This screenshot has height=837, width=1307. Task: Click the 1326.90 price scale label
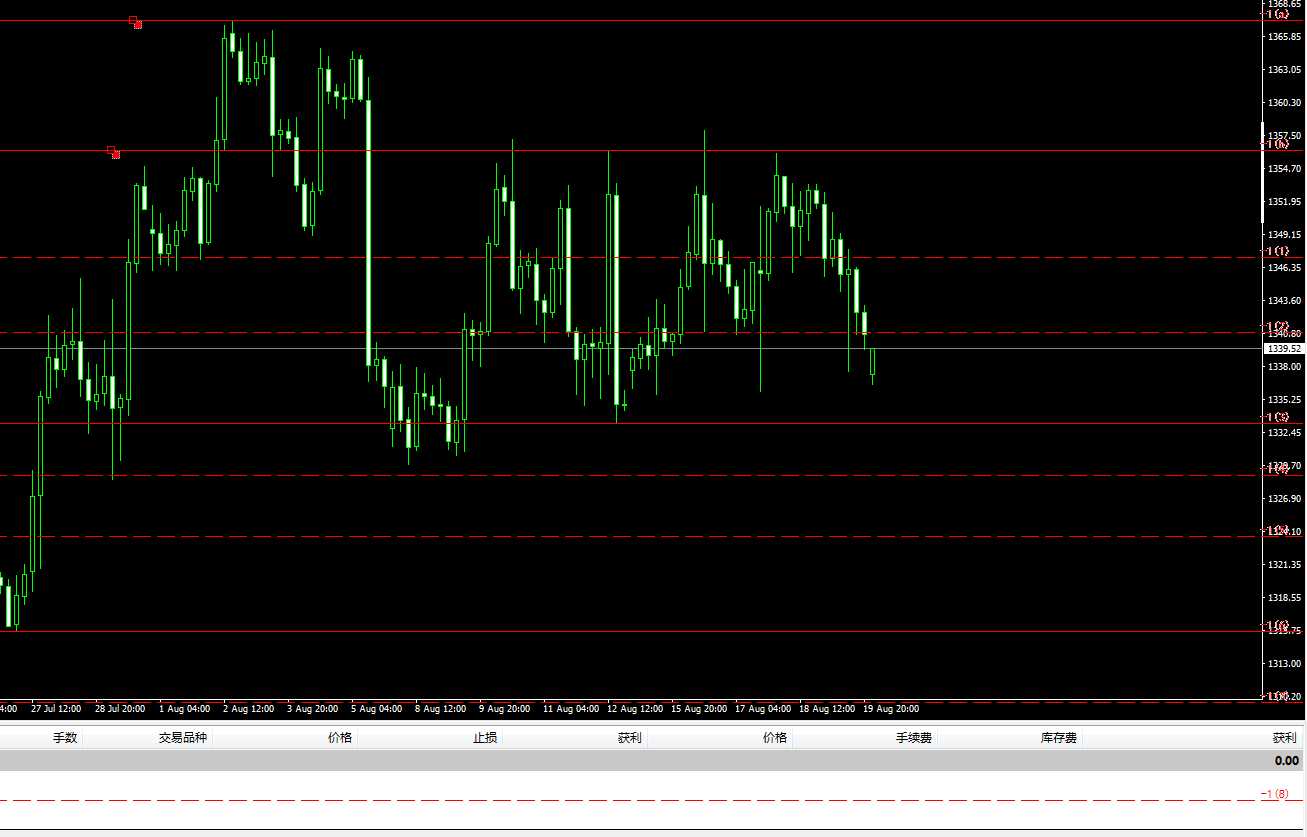1284,498
